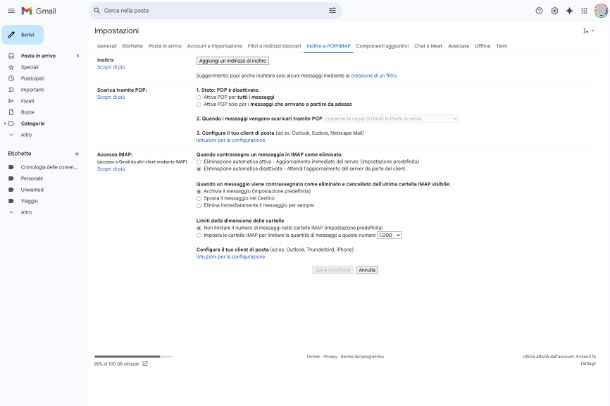Open IMAP Istruzioni per la configurazione
The height and width of the screenshot is (406, 610).
pos(230,257)
